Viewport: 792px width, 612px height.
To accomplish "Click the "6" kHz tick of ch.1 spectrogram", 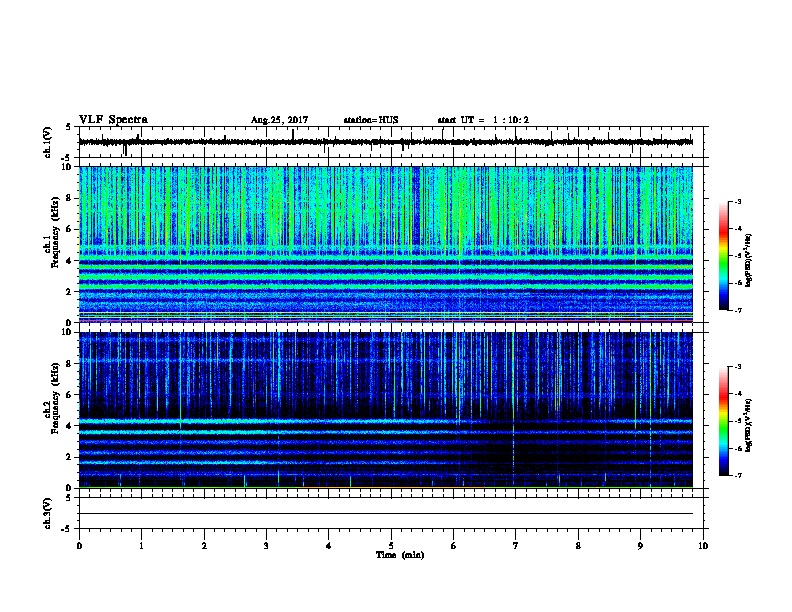I will (70, 229).
